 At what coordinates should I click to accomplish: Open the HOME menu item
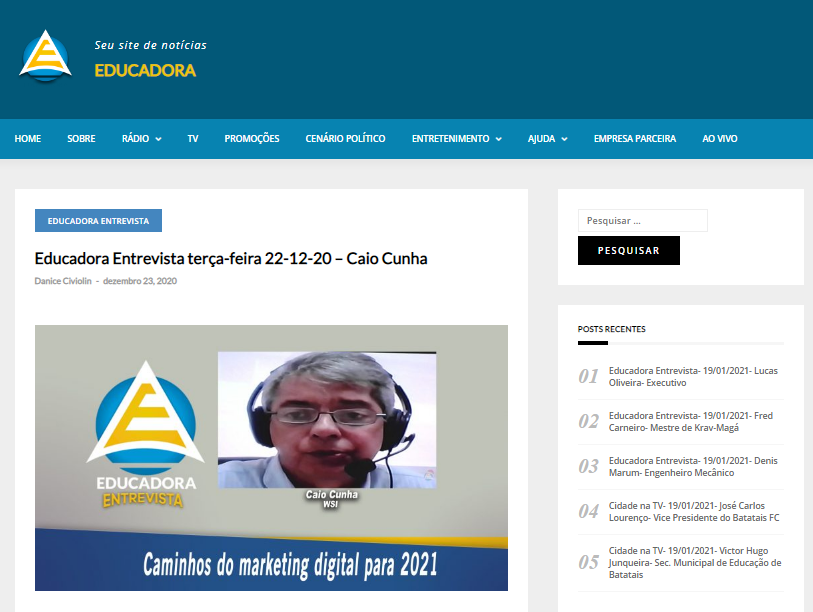(28, 139)
